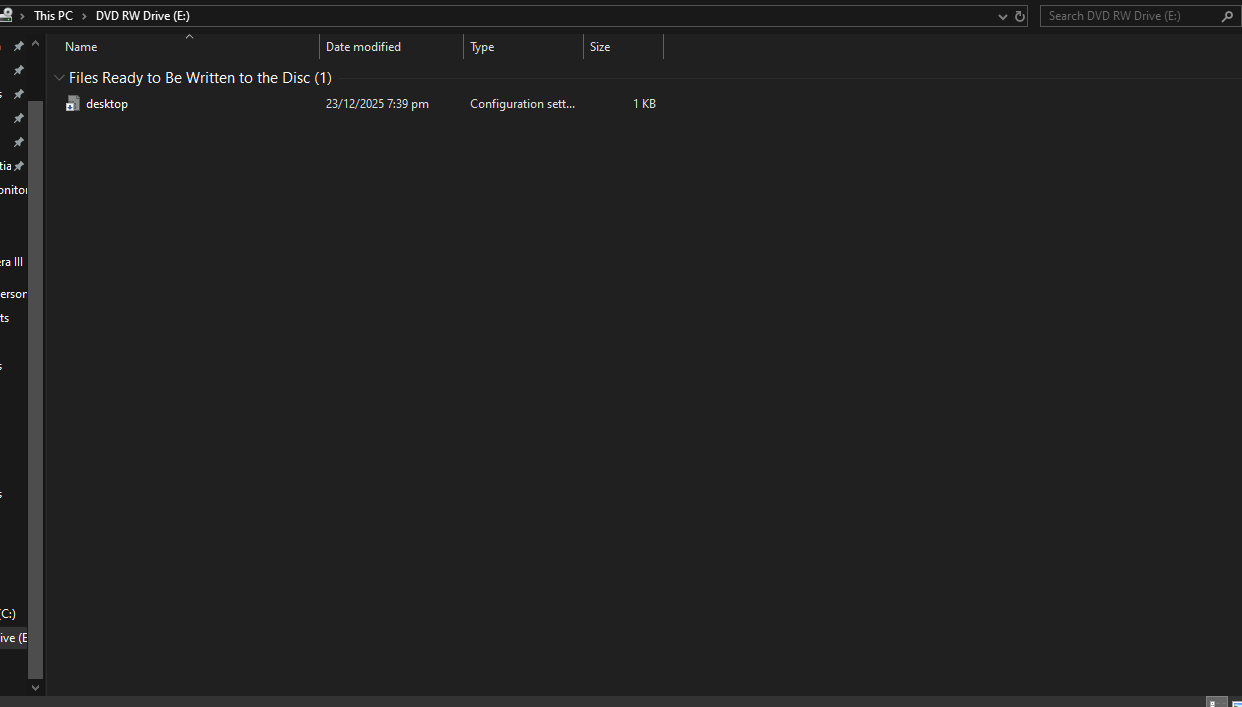The height and width of the screenshot is (707, 1242).
Task: Open the (C:) drive in navigation pane
Action: [x=8, y=614]
